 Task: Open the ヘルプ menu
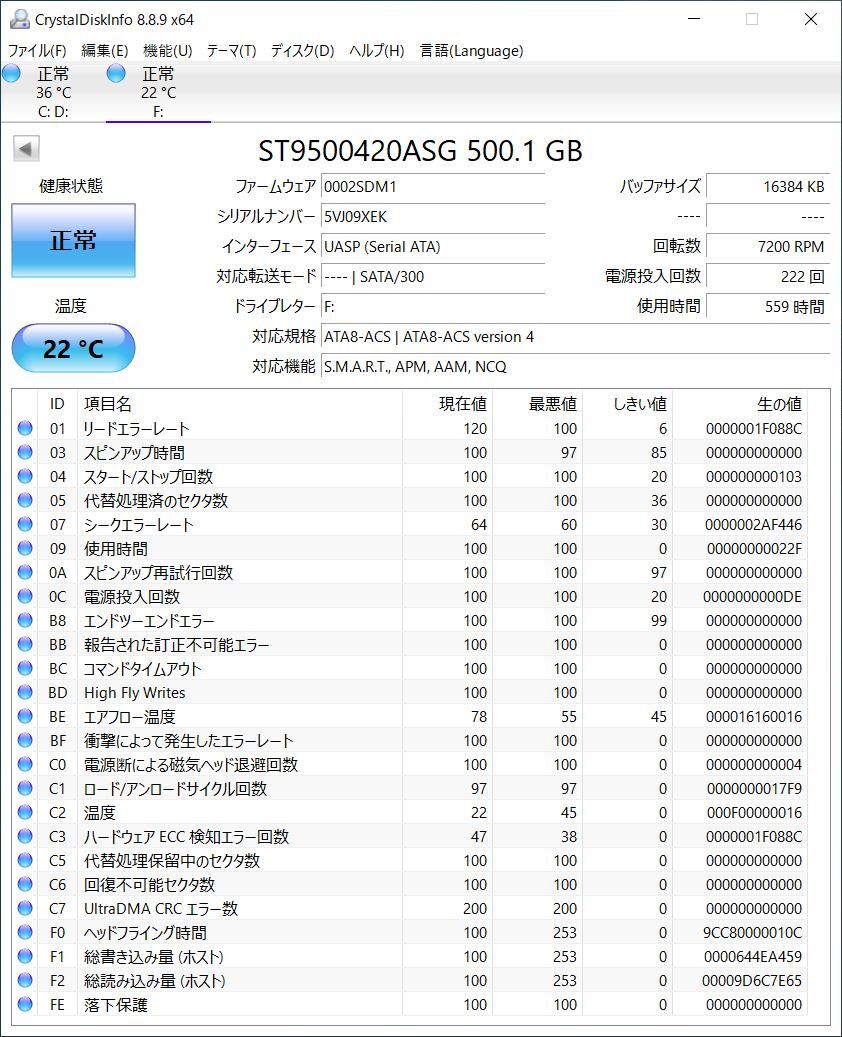point(370,50)
